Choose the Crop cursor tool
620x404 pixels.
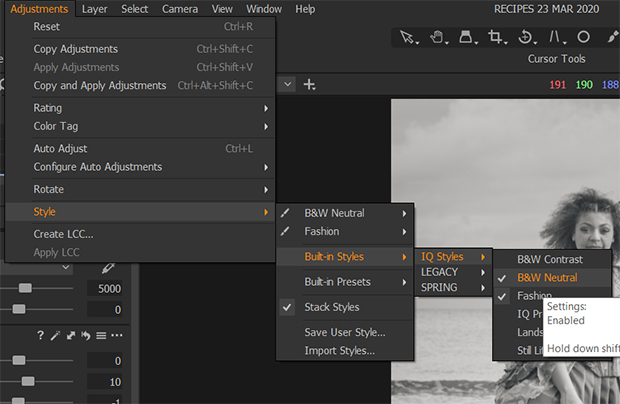coord(497,37)
